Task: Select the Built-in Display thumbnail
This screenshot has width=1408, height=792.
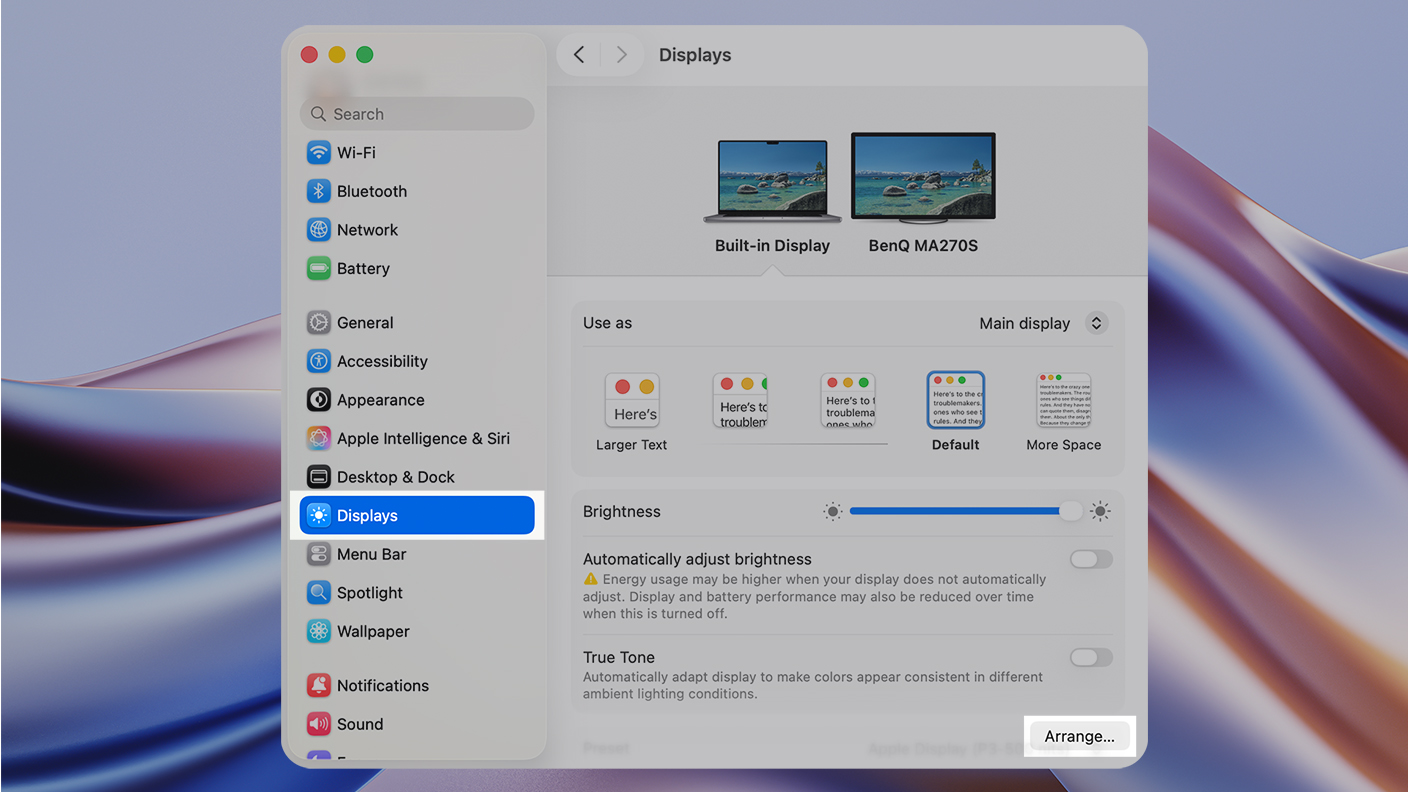Action: tap(772, 182)
